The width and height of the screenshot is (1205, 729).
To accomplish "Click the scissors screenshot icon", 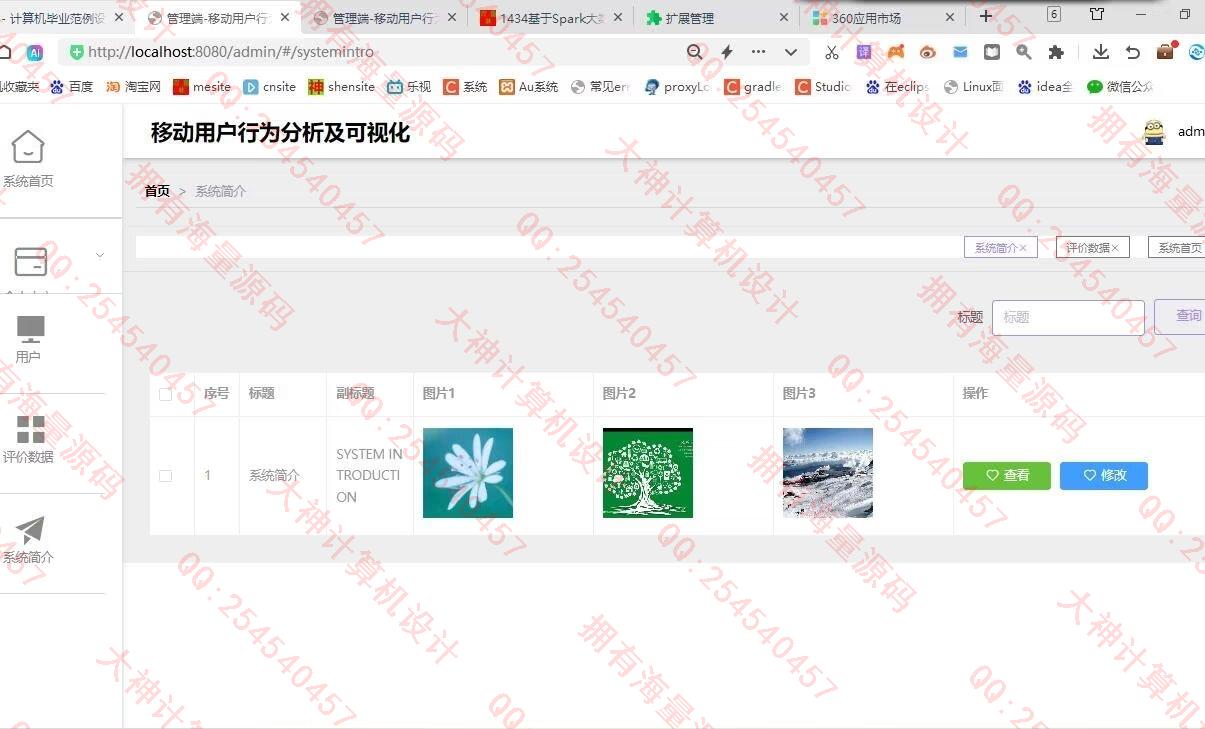I will click(832, 52).
